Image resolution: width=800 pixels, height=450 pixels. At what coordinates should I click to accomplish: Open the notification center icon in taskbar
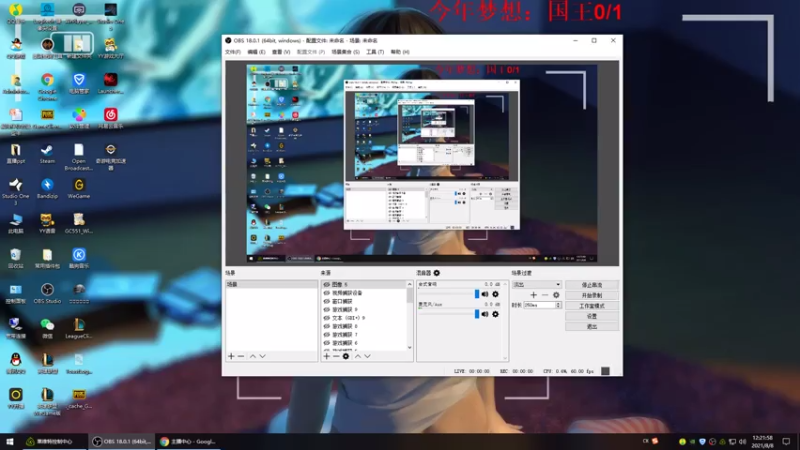[x=786, y=441]
